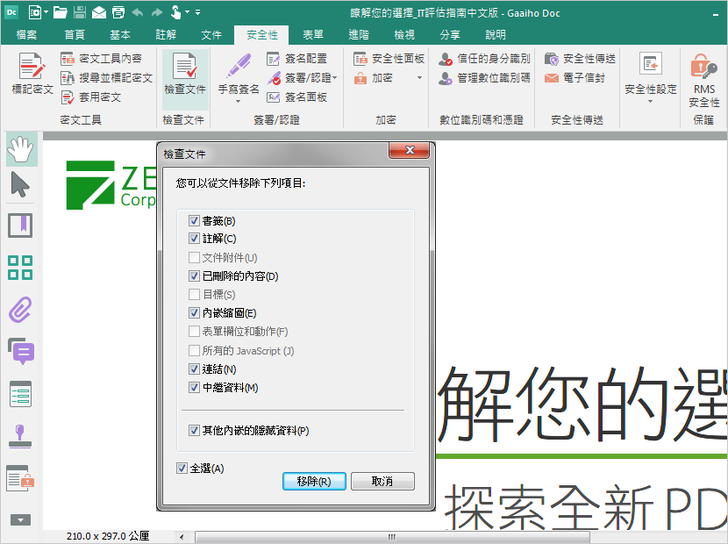
Task: Click 信任的身分識別
Action: [484, 58]
